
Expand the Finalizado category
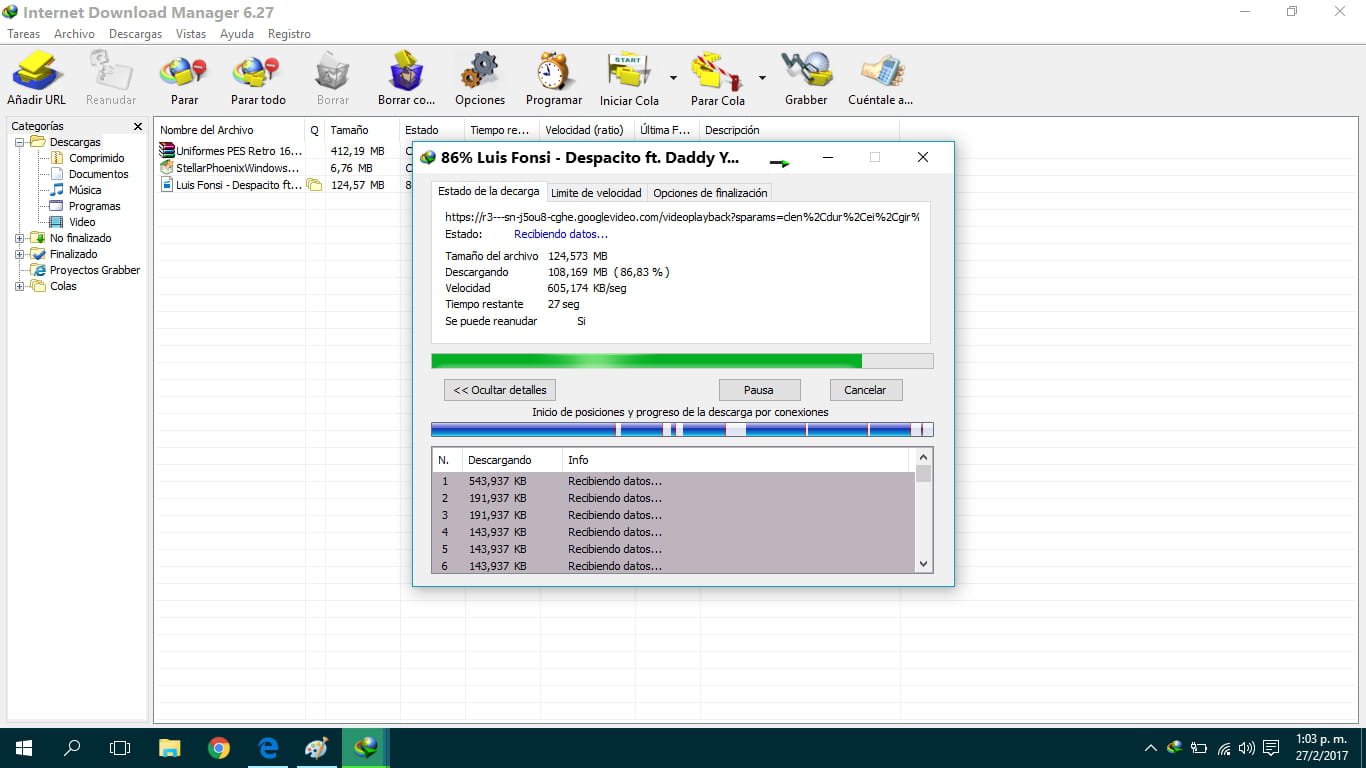pos(20,254)
